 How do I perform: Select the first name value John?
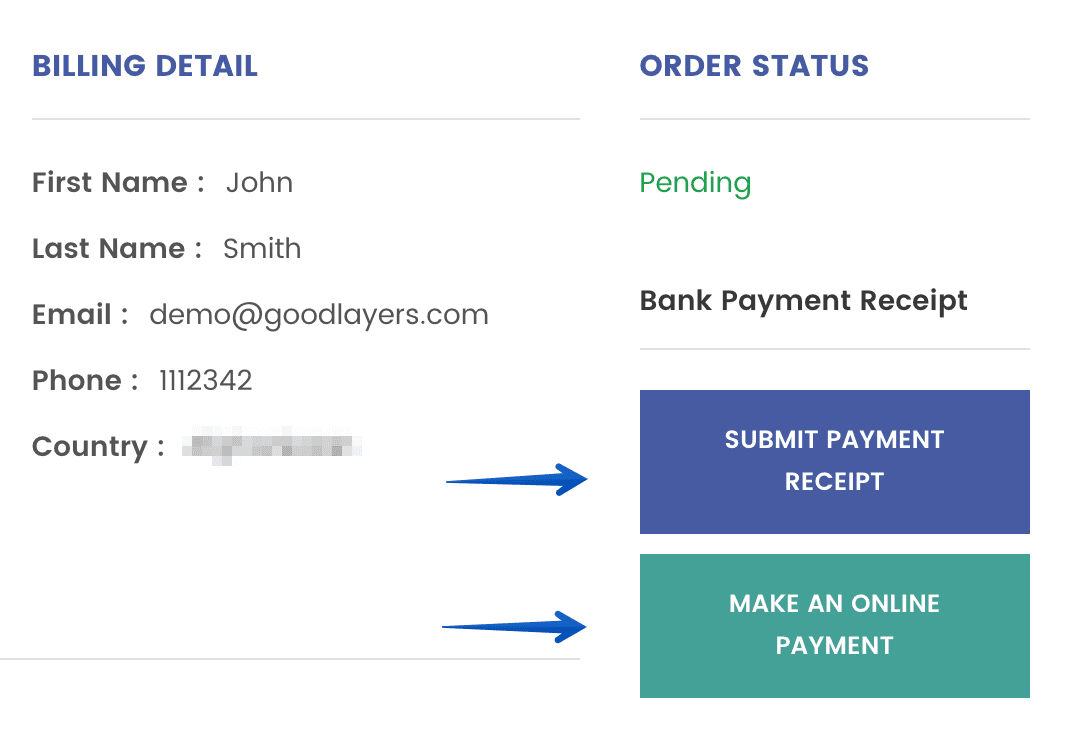point(259,183)
